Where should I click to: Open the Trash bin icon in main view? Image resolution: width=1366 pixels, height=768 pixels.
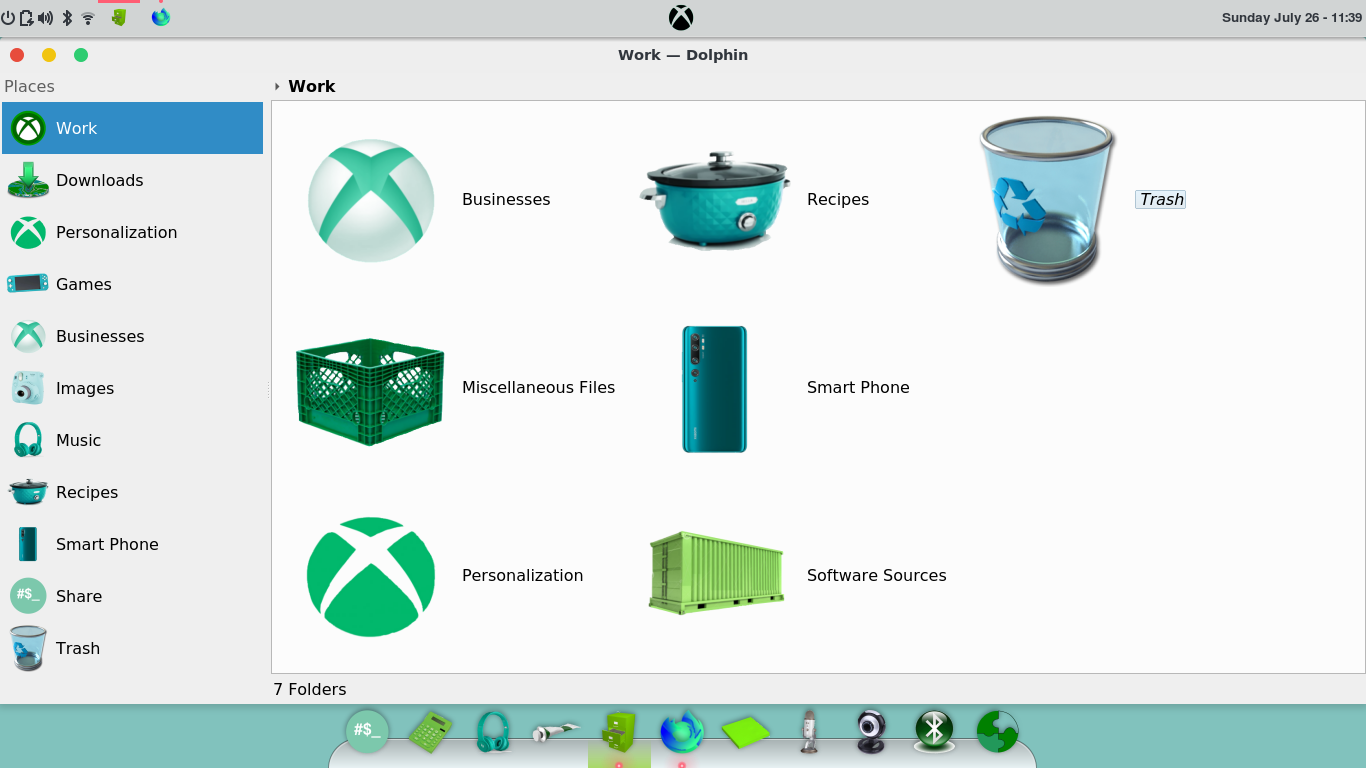(x=1046, y=200)
